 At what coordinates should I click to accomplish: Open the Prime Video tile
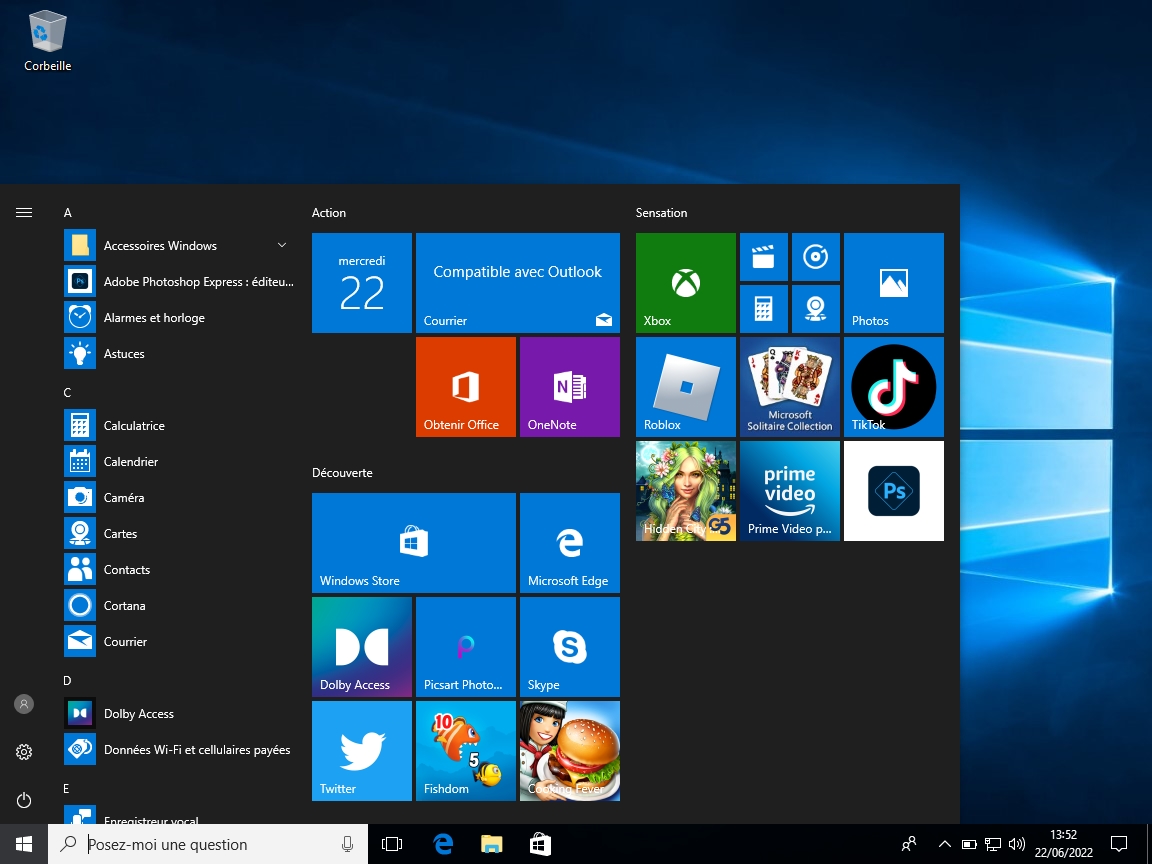790,491
